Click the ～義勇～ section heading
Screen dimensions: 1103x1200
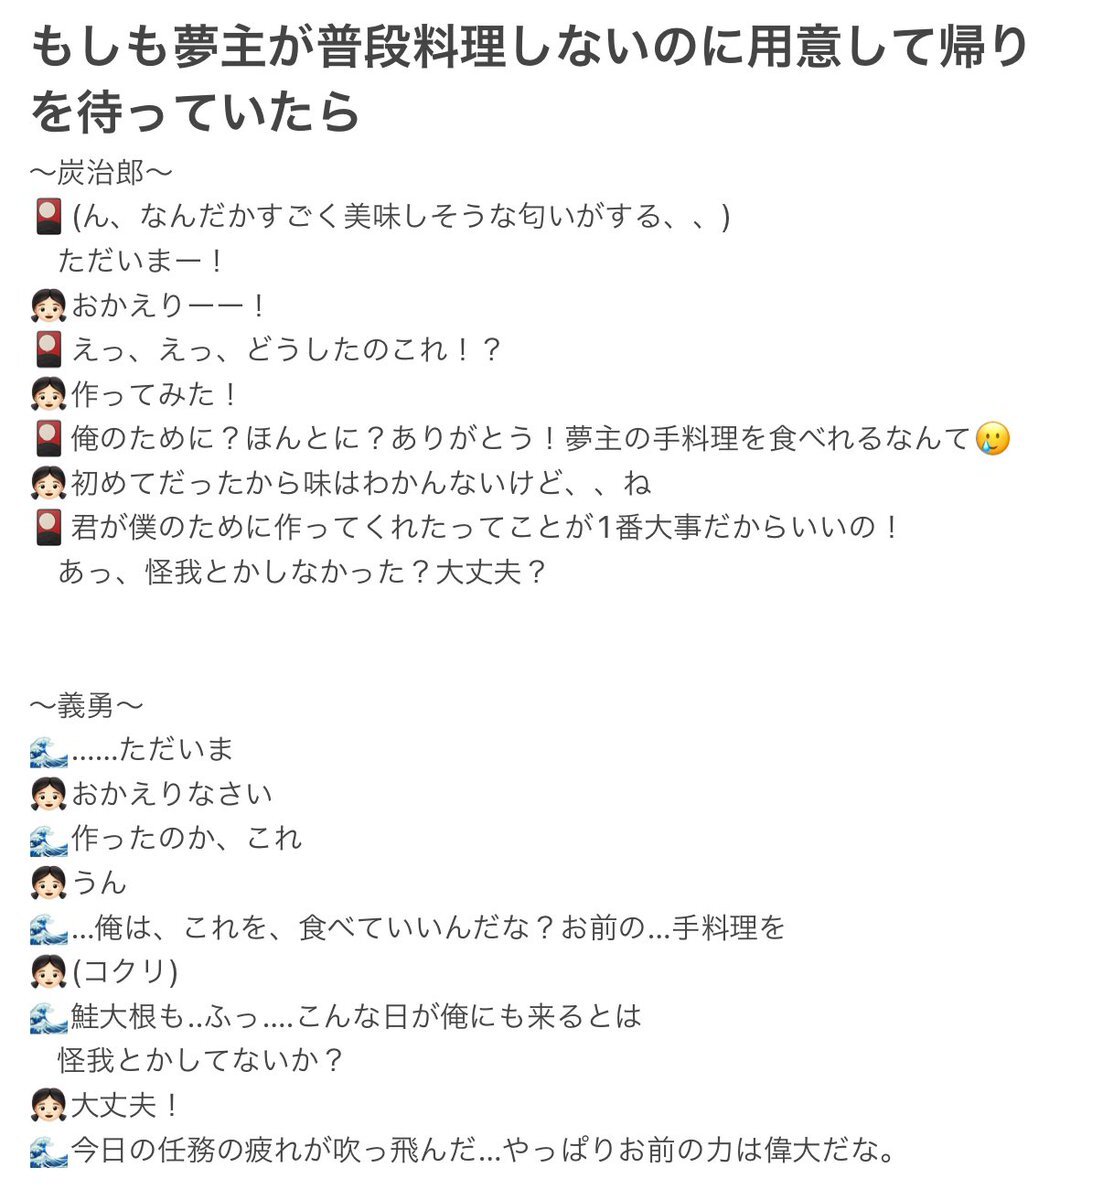(x=86, y=706)
